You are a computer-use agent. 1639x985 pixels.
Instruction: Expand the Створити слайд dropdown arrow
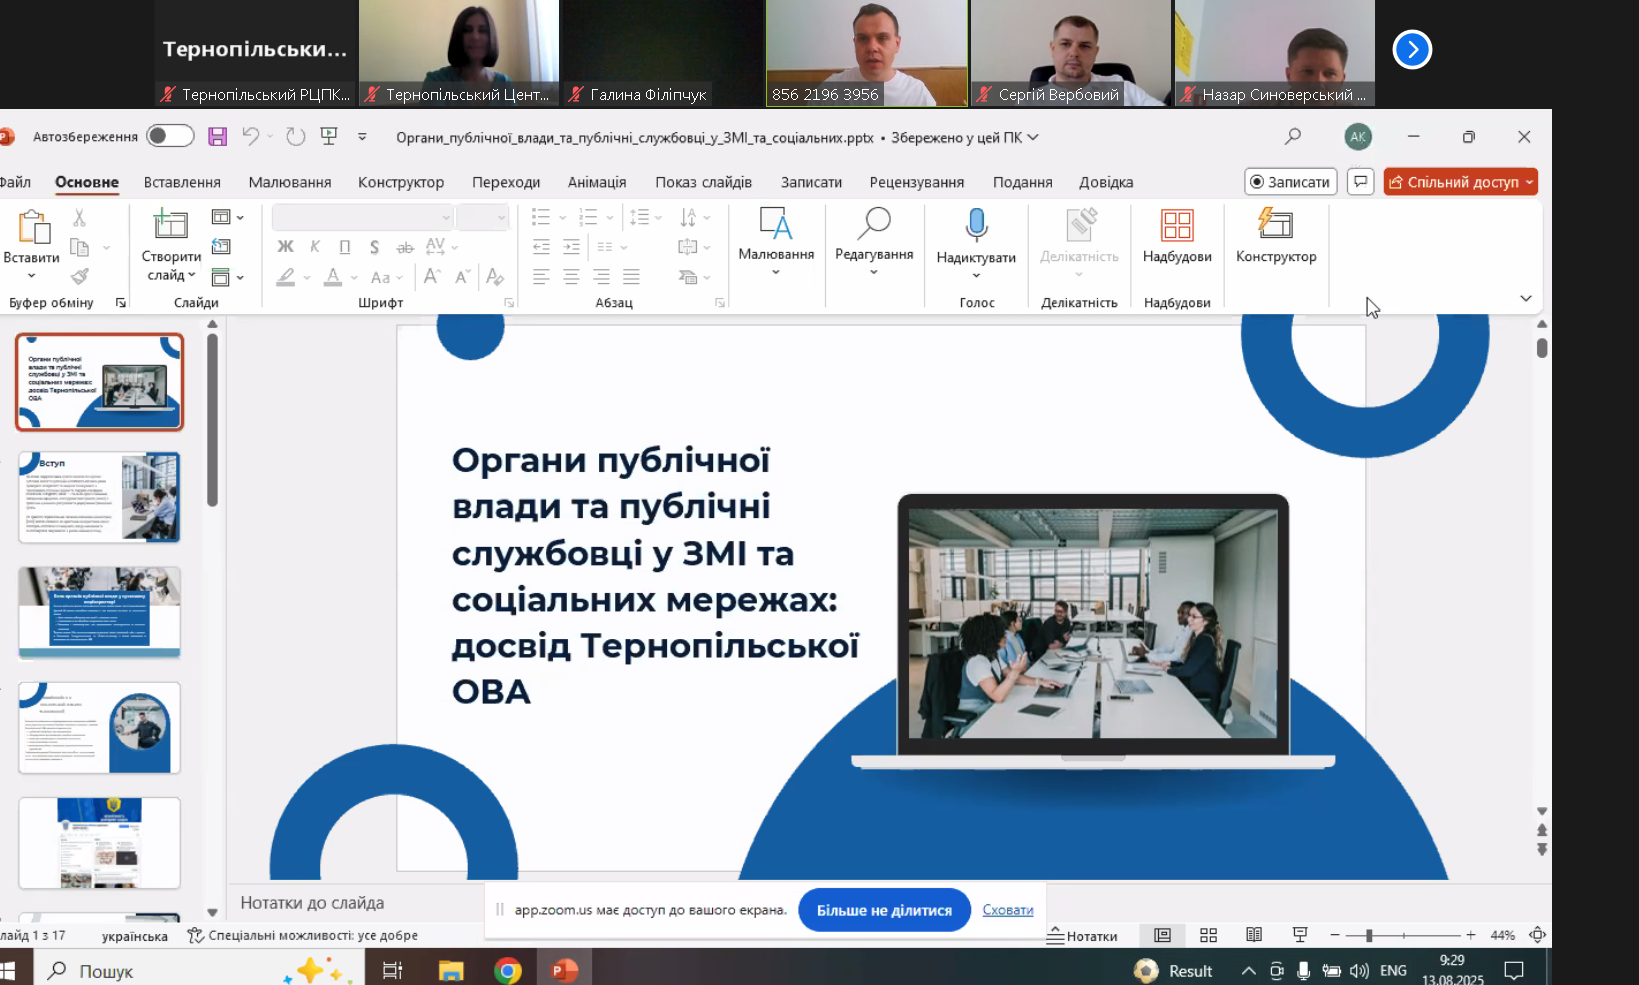192,275
